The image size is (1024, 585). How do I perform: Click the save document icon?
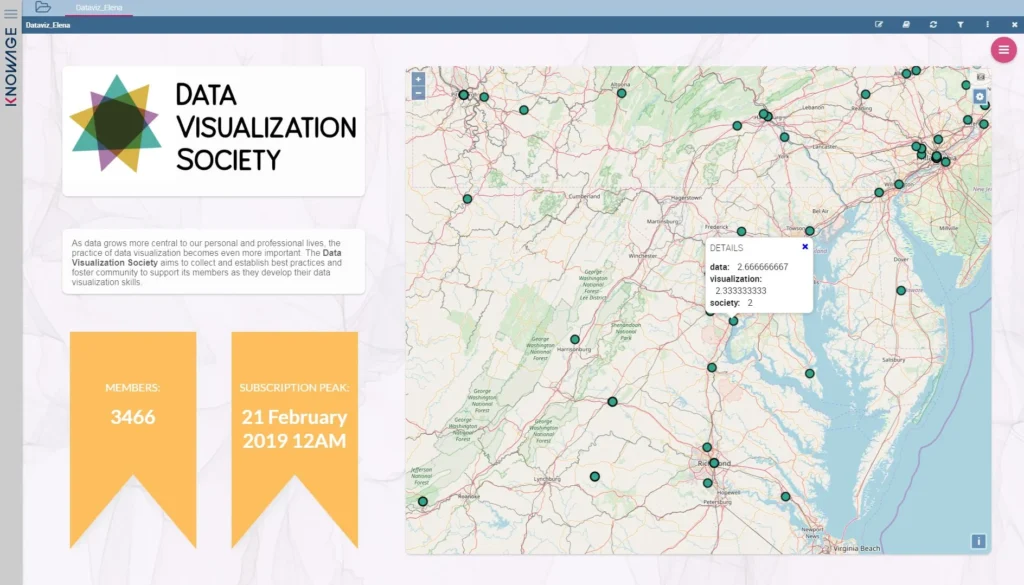(x=906, y=24)
